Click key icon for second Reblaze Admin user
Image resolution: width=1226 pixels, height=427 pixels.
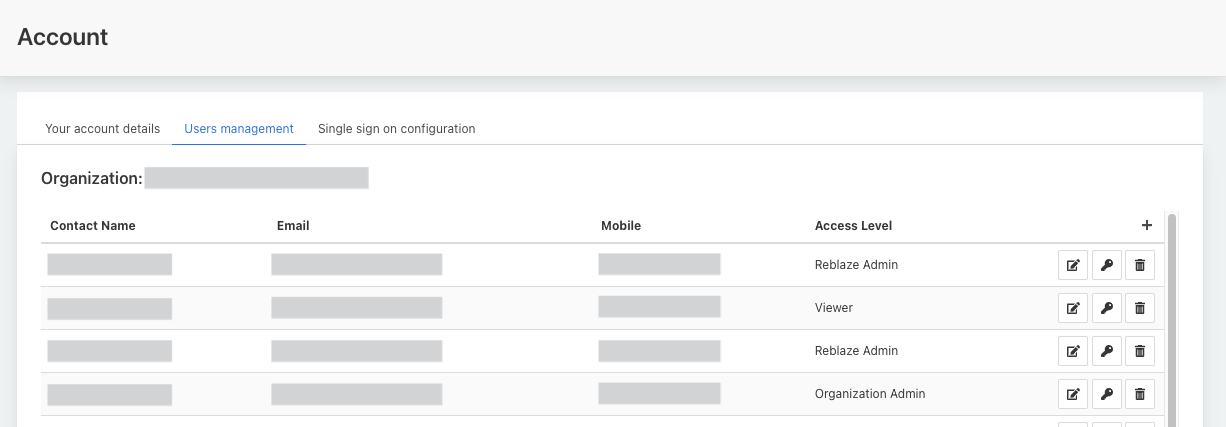1106,351
